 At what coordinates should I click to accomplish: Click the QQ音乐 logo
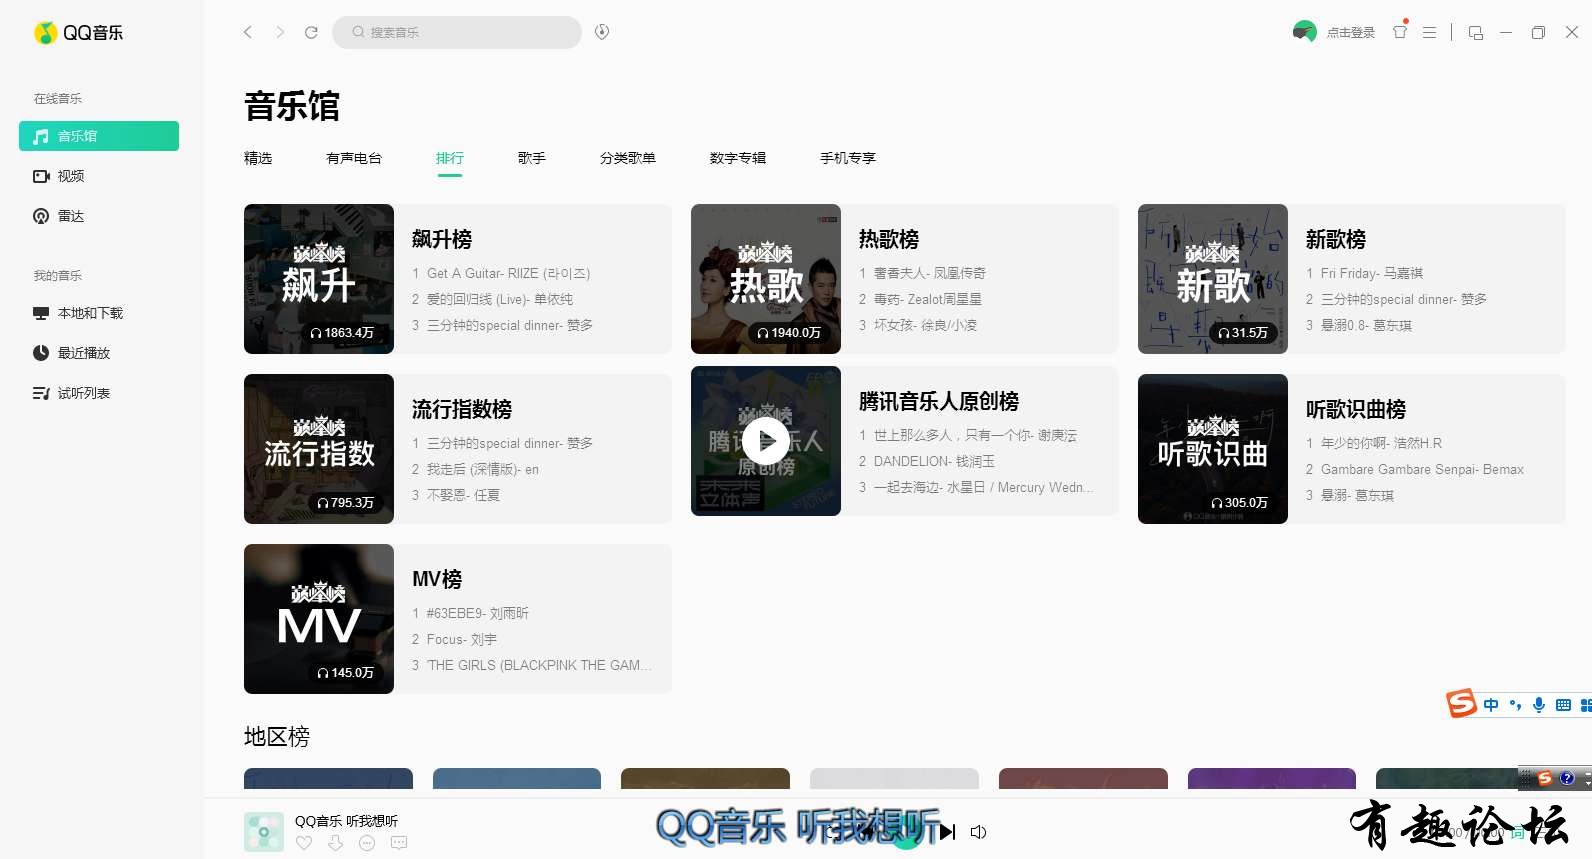click(x=79, y=33)
